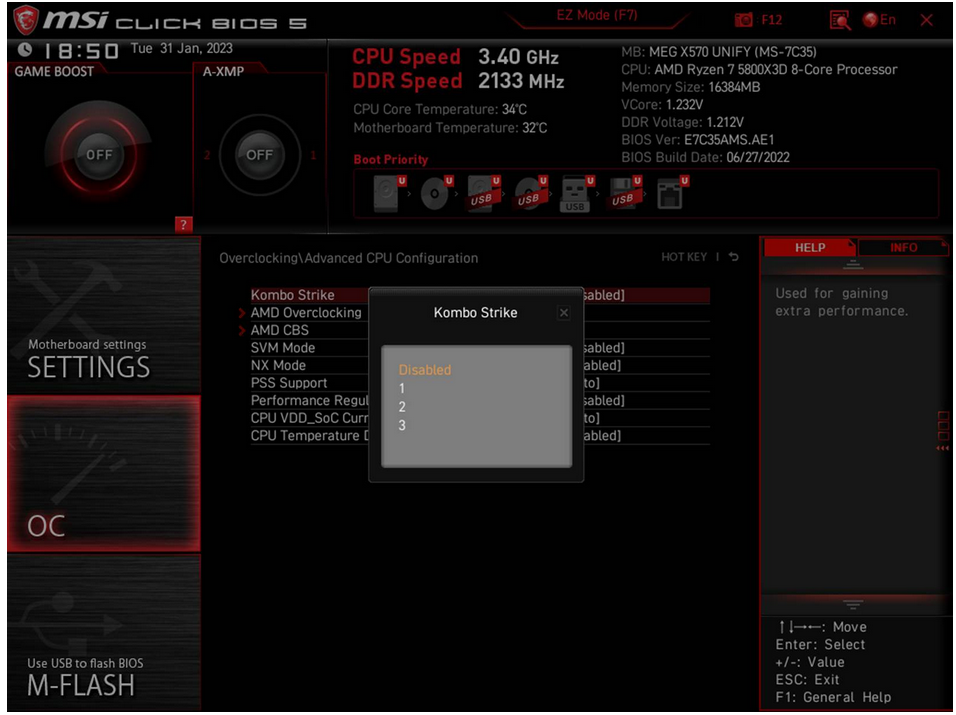This screenshot has width=956, height=715.
Task: Close the BIOS with the top X
Action: pyautogui.click(x=927, y=20)
